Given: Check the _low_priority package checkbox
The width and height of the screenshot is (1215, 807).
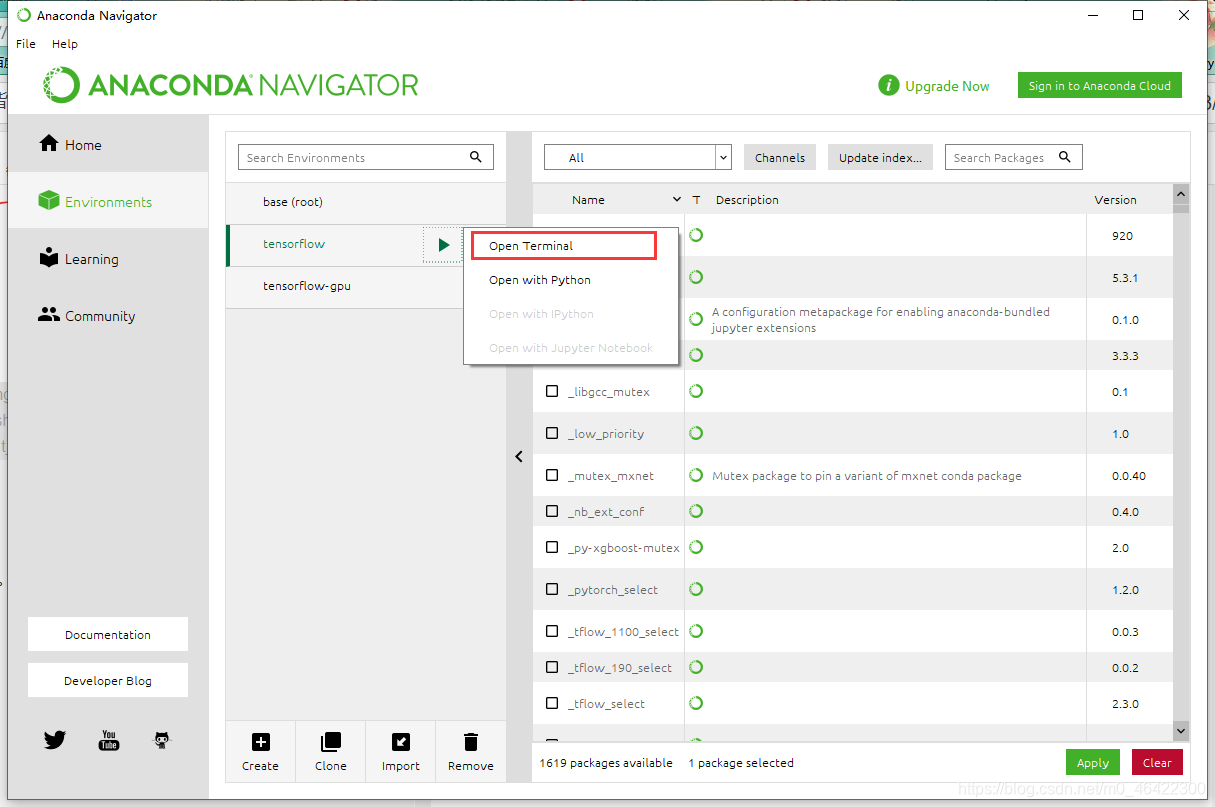Looking at the screenshot, I should [552, 433].
